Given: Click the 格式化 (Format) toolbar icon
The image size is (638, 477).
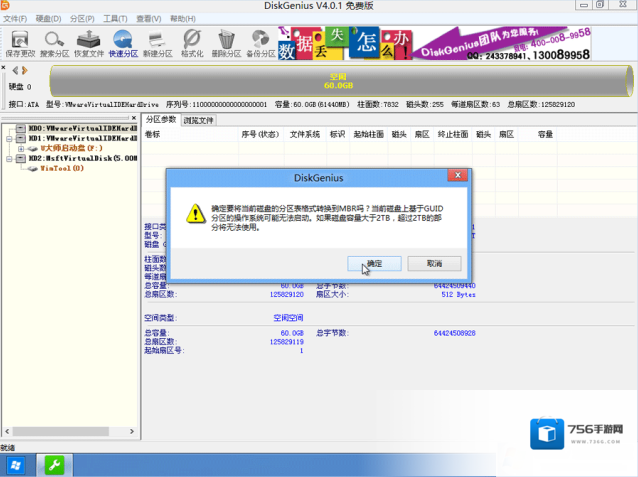Looking at the screenshot, I should point(193,42).
